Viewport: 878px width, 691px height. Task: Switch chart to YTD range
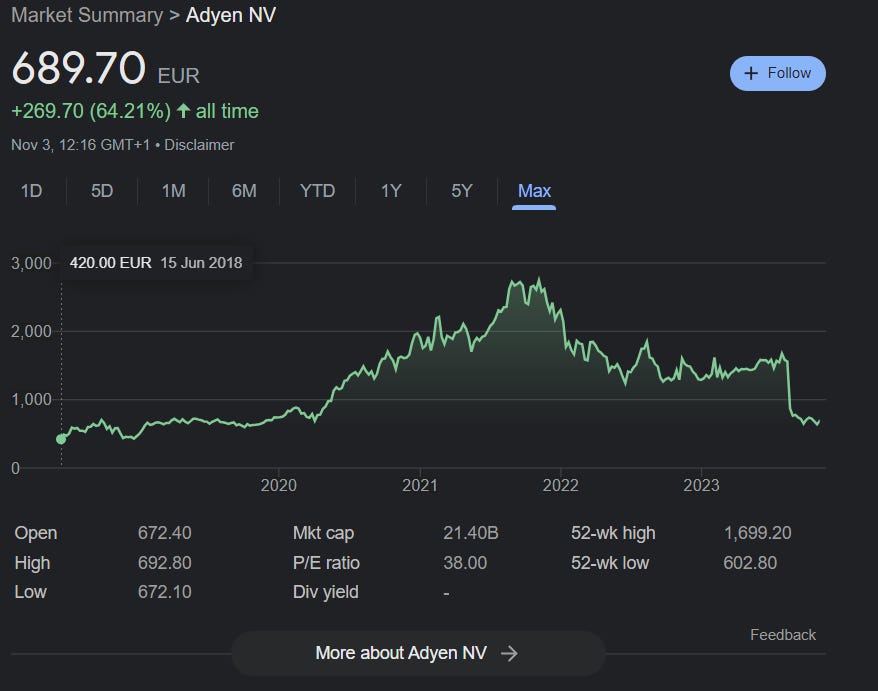click(317, 191)
